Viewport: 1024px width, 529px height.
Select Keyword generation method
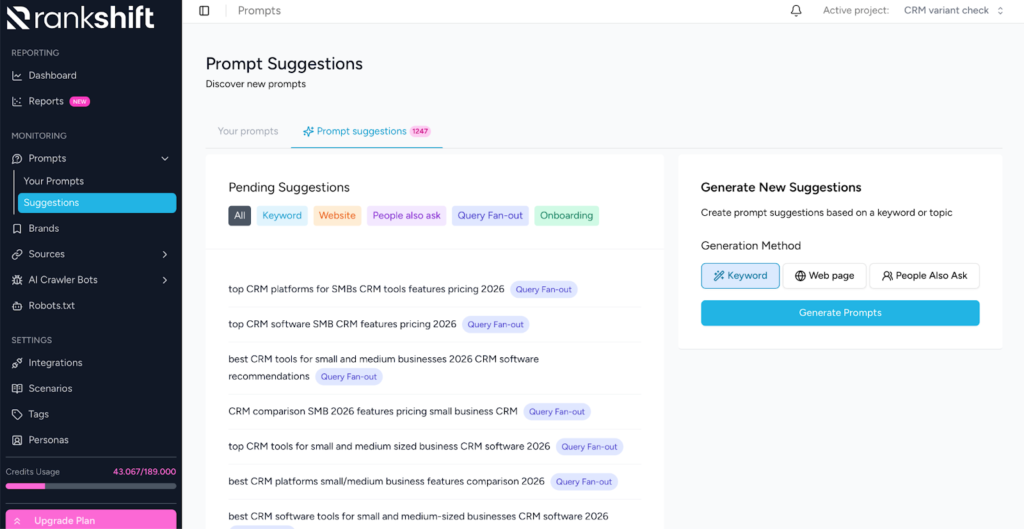coord(740,276)
